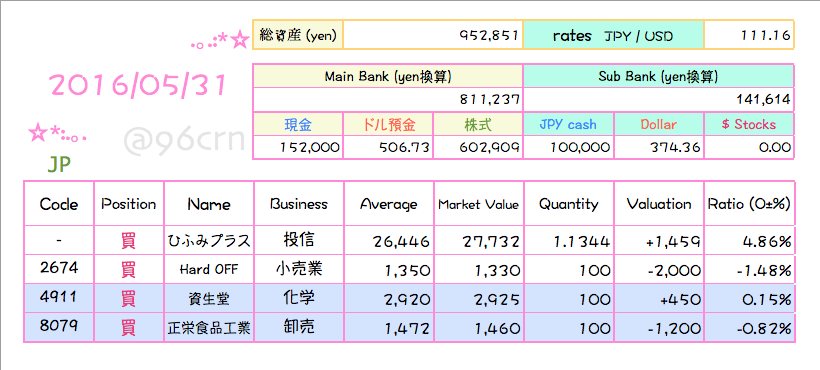Screen dimensions: 820x370
Task: Select the ひふみプラス name cell
Action: (209, 241)
